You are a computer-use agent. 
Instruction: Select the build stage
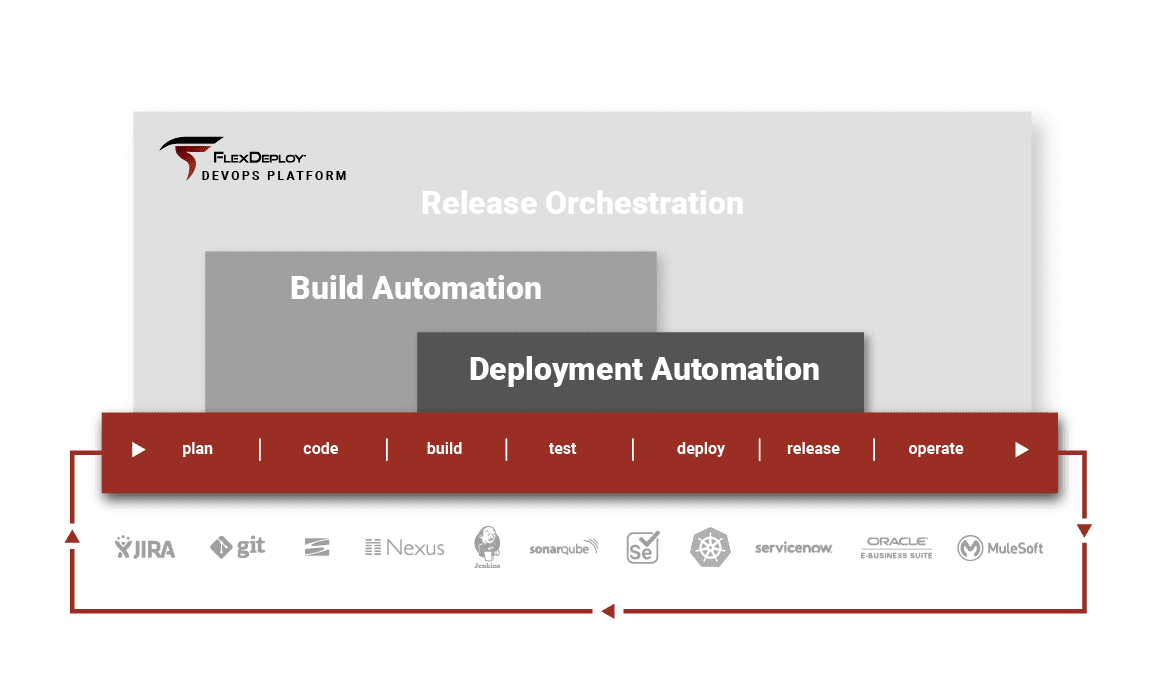coord(445,449)
